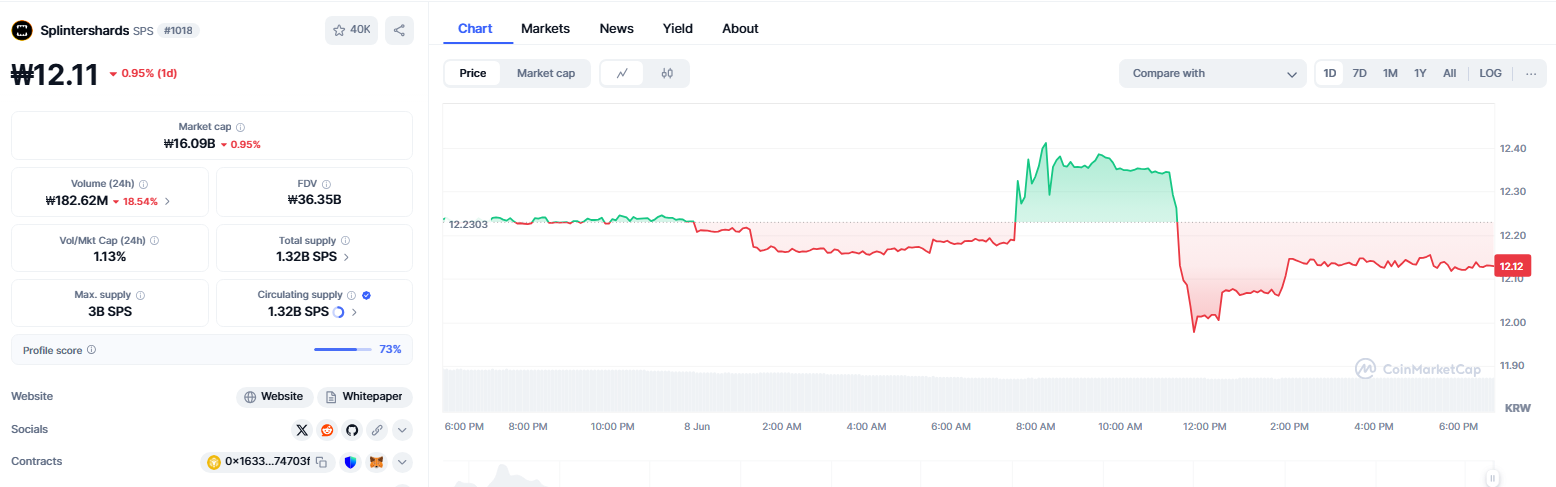Set chart range to 1M
This screenshot has width=1556, height=487.
pos(1390,73)
